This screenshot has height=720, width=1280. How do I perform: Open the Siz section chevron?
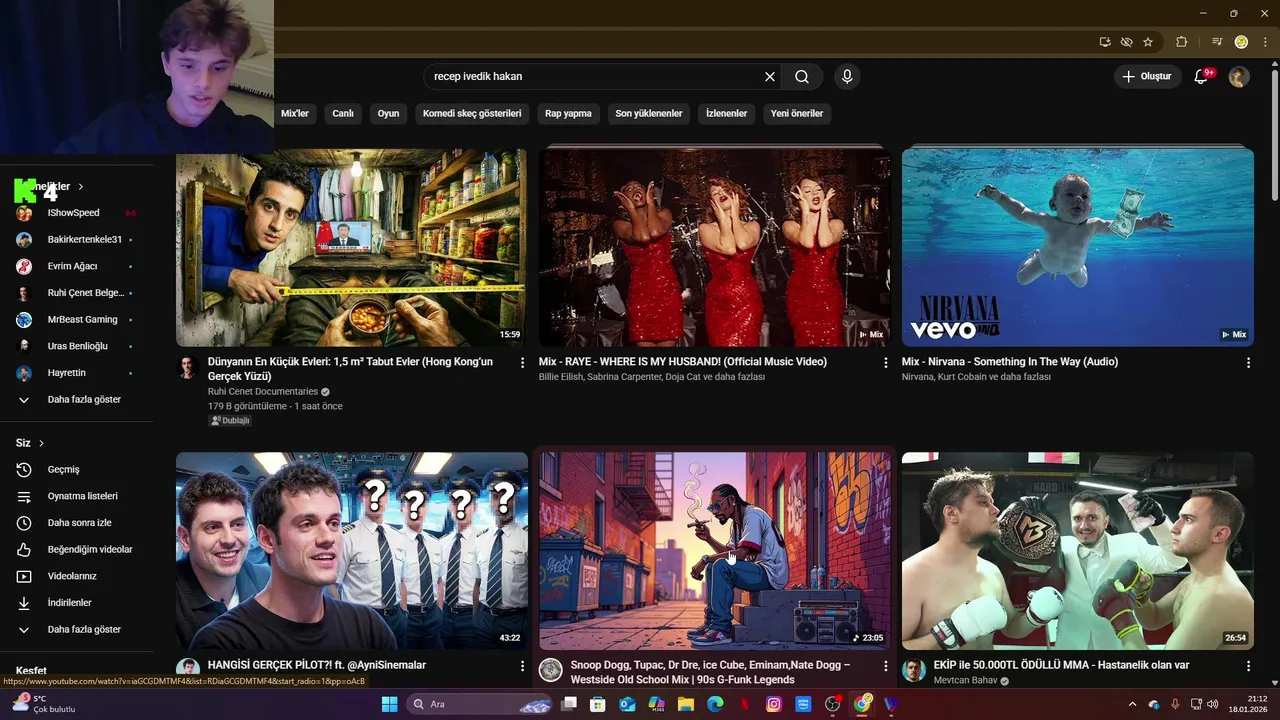[x=41, y=443]
